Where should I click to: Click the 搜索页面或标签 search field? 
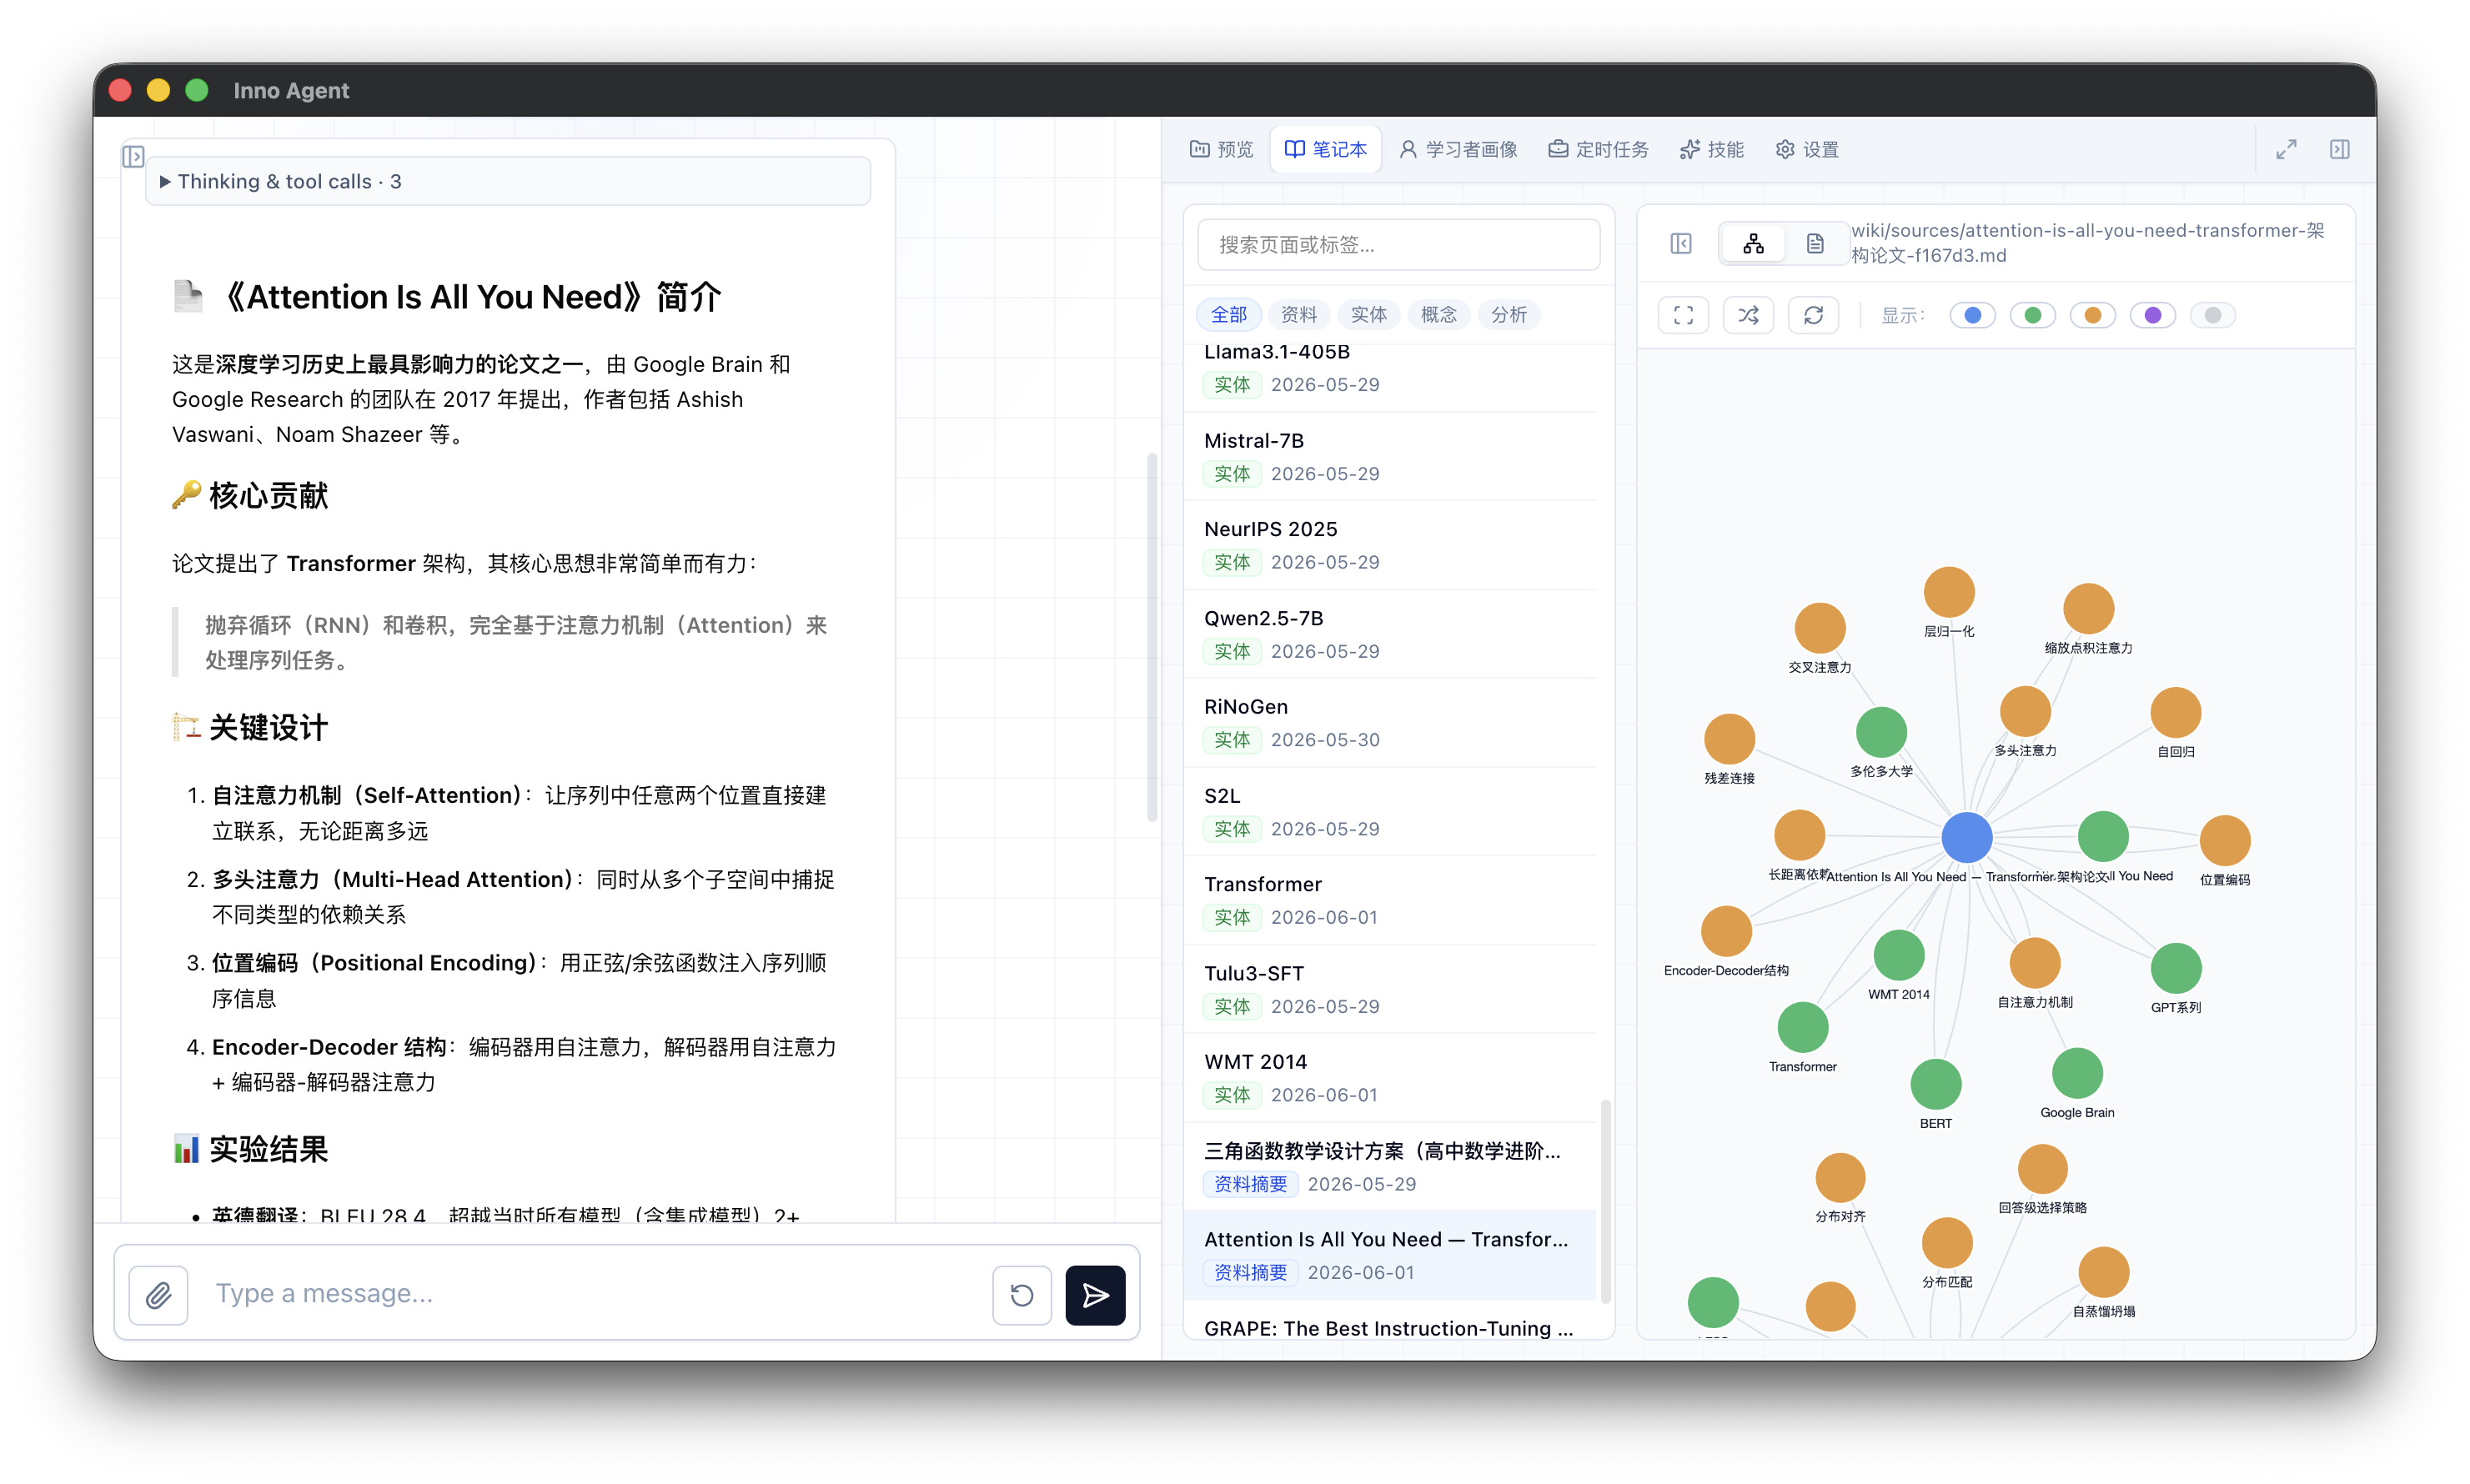tap(1398, 245)
